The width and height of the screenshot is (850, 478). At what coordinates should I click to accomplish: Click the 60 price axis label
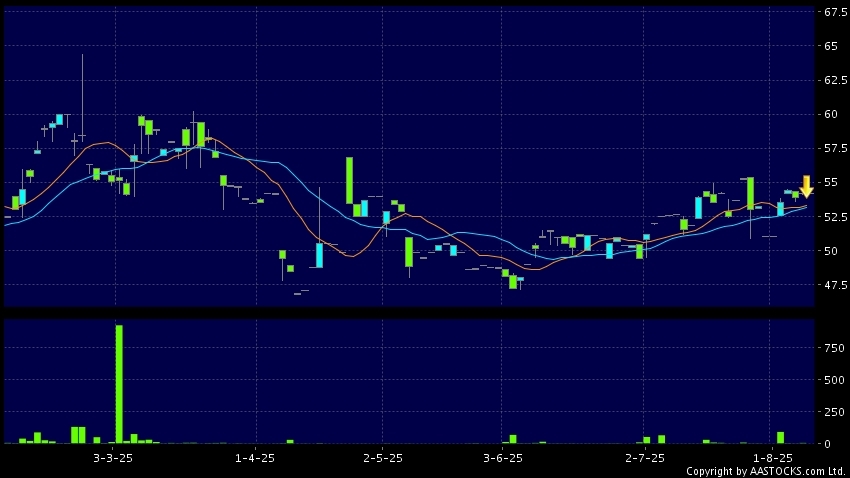click(831, 114)
